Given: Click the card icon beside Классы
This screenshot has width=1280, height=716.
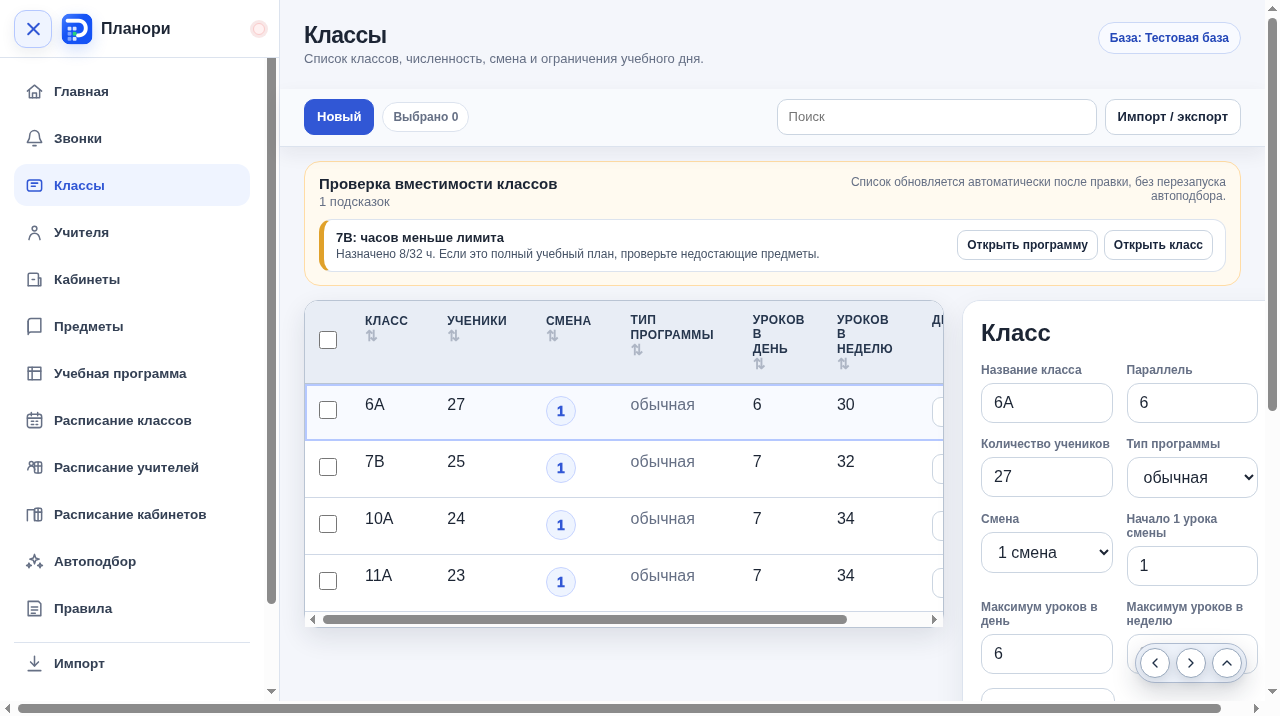Looking at the screenshot, I should (x=35, y=186).
